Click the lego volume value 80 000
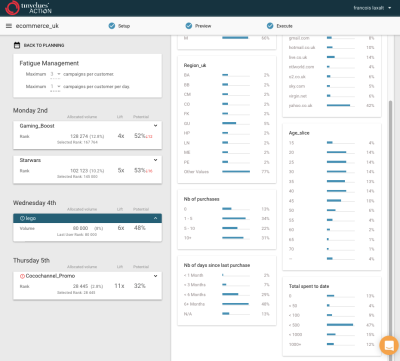The image size is (400, 361). (x=80, y=228)
